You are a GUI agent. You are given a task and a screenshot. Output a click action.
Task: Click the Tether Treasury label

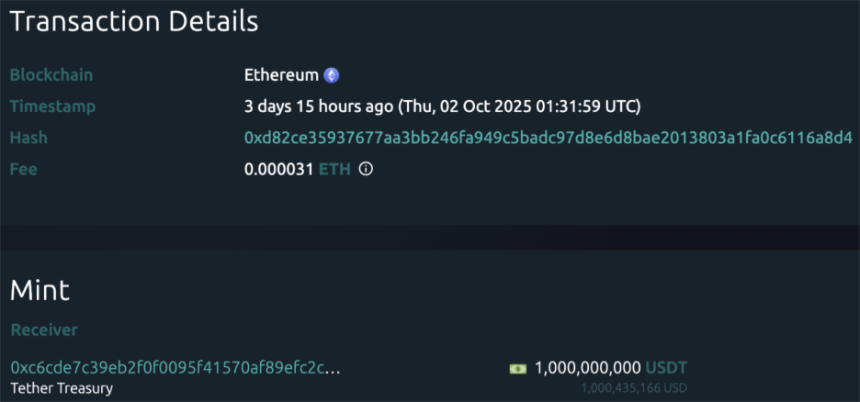coord(62,388)
